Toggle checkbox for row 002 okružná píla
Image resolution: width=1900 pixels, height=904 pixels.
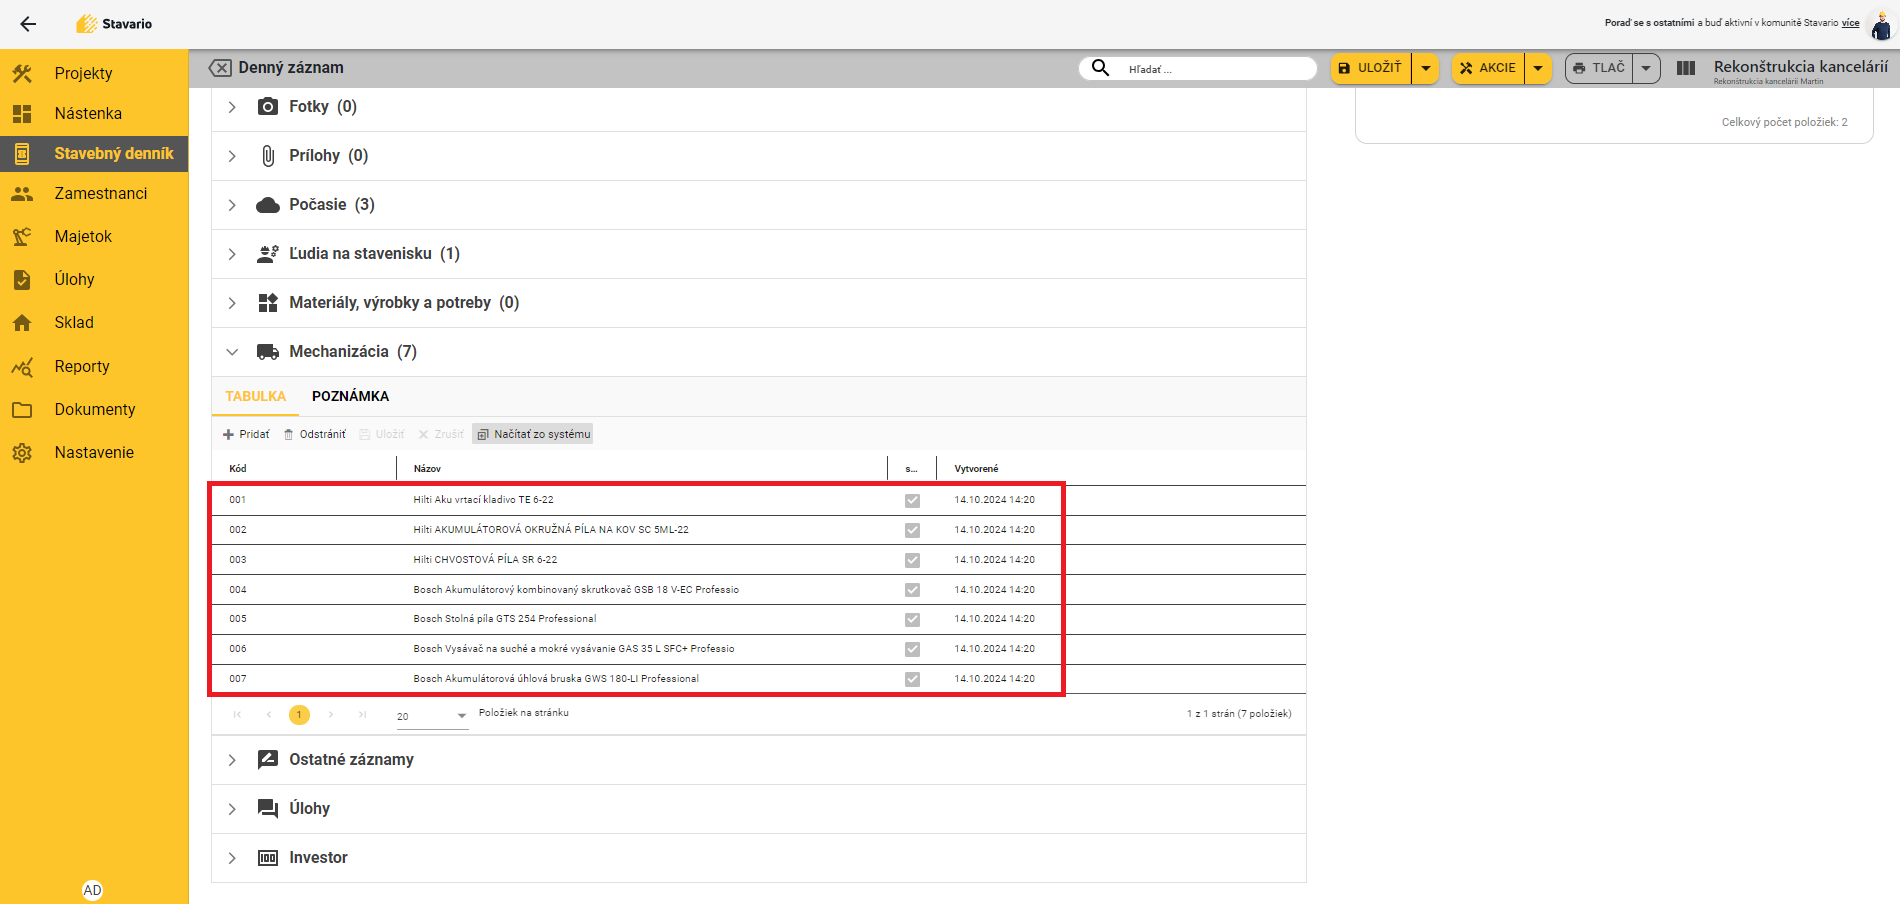coord(912,530)
